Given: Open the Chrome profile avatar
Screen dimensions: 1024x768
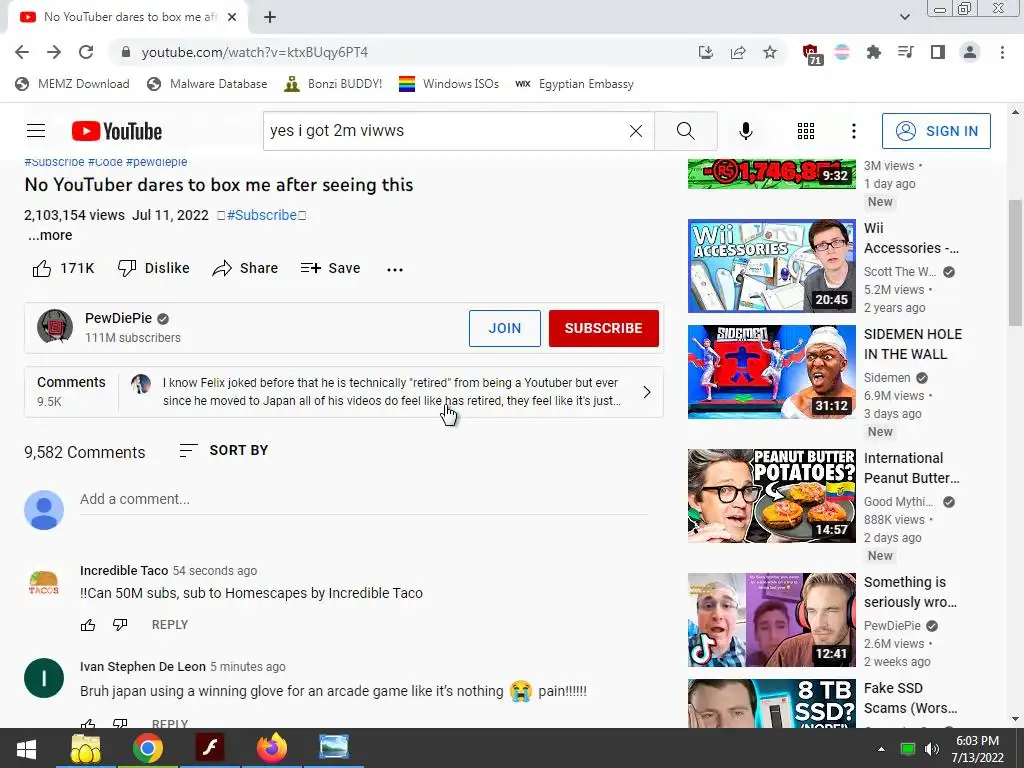Looking at the screenshot, I should pyautogui.click(x=970, y=52).
